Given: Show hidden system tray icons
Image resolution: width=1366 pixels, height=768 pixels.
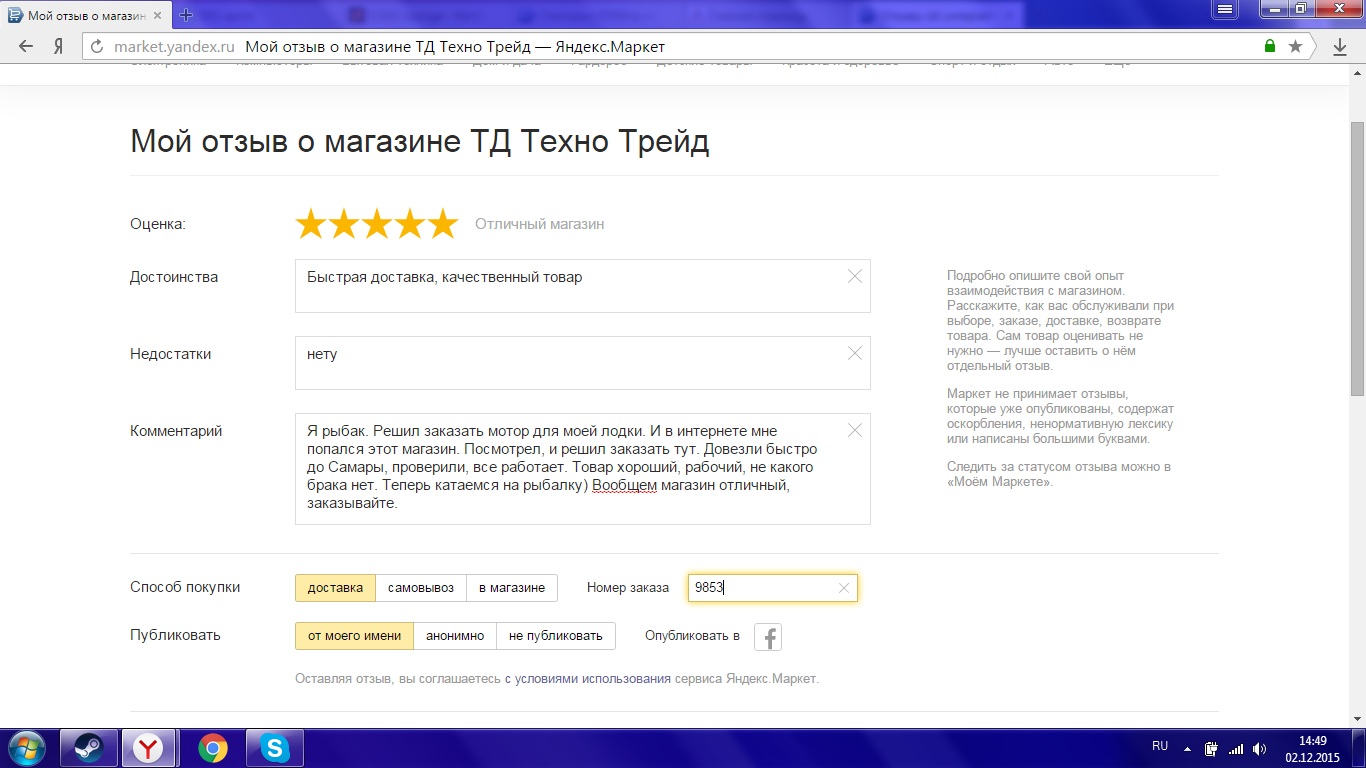Looking at the screenshot, I should [x=1188, y=748].
